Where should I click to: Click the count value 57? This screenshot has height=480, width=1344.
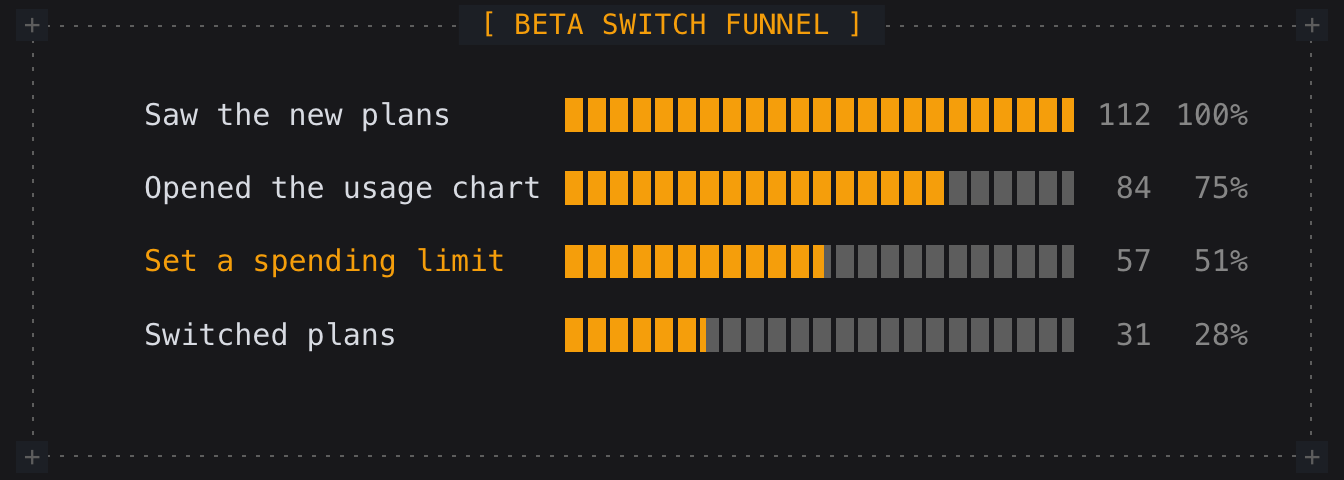[1133, 261]
